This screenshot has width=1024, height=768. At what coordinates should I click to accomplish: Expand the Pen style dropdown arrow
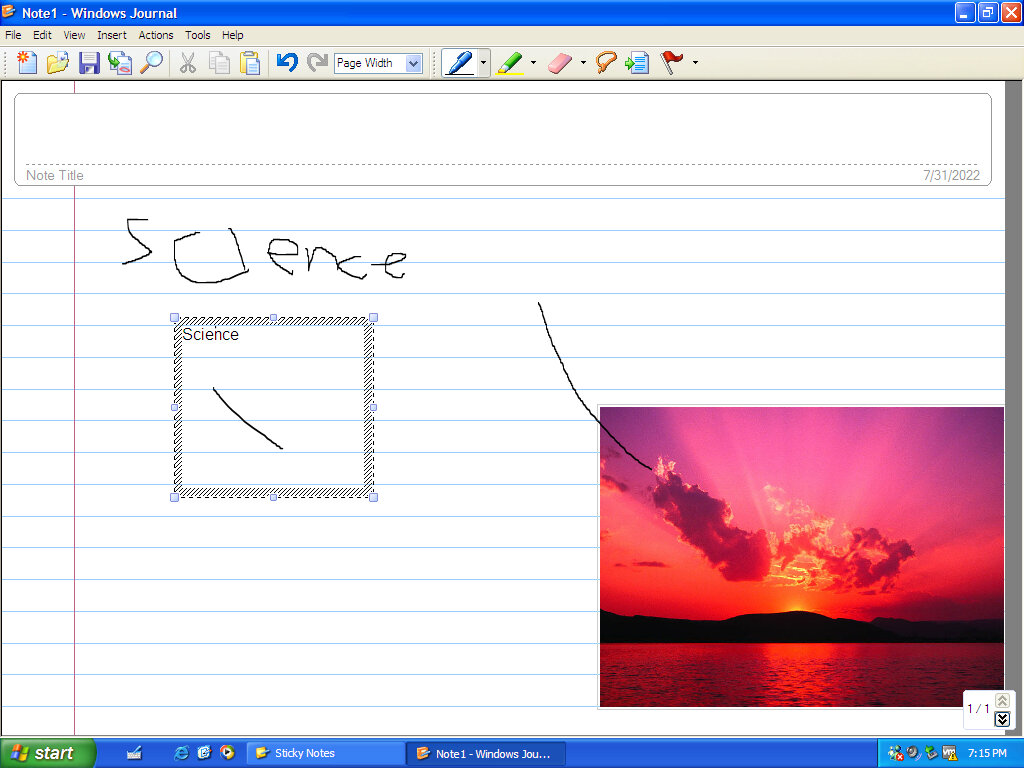(484, 63)
